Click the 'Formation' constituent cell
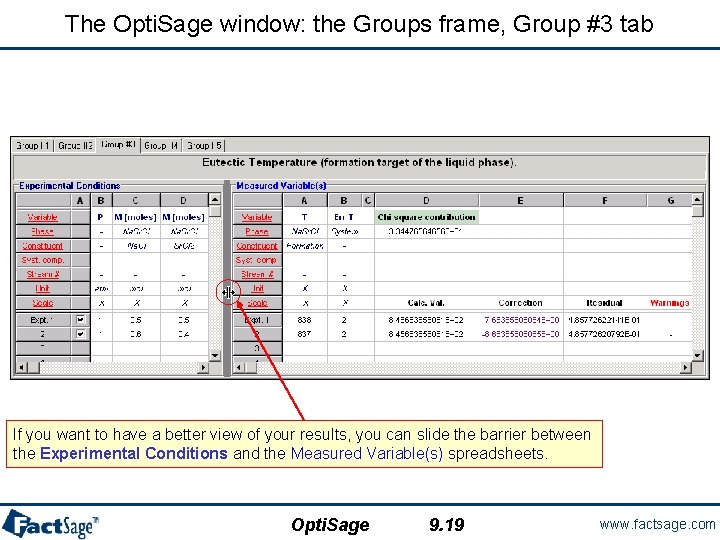720x540 pixels. click(x=305, y=246)
